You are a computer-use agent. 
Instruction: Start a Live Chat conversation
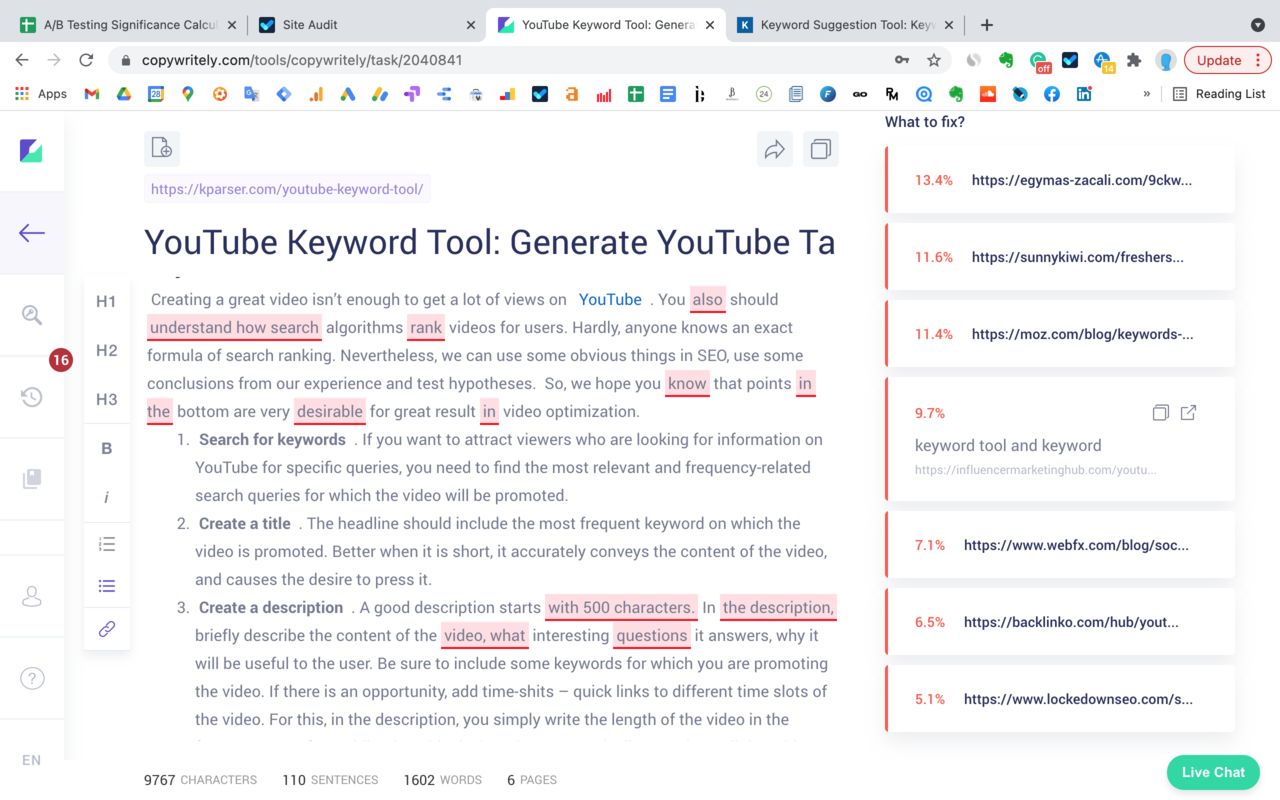[1212, 772]
